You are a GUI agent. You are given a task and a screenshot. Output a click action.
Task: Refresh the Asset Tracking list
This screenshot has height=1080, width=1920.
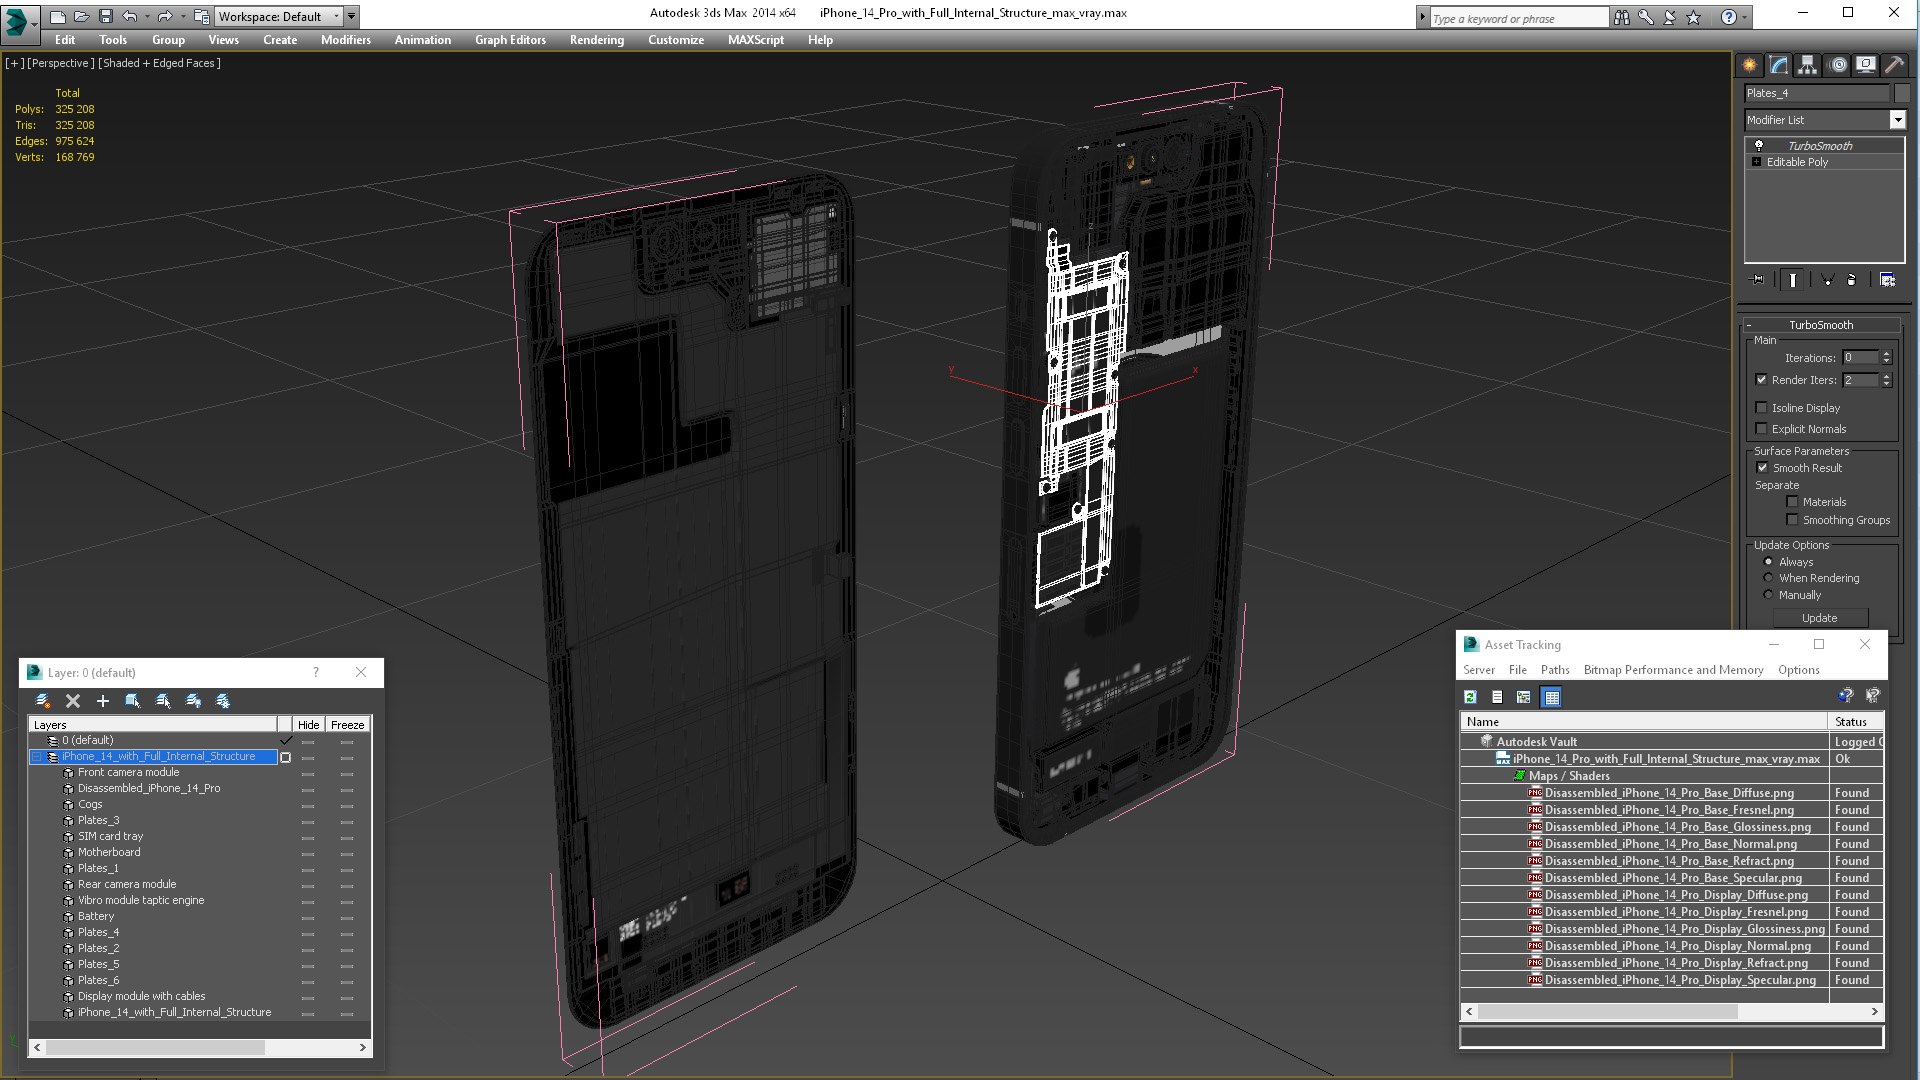click(1470, 697)
